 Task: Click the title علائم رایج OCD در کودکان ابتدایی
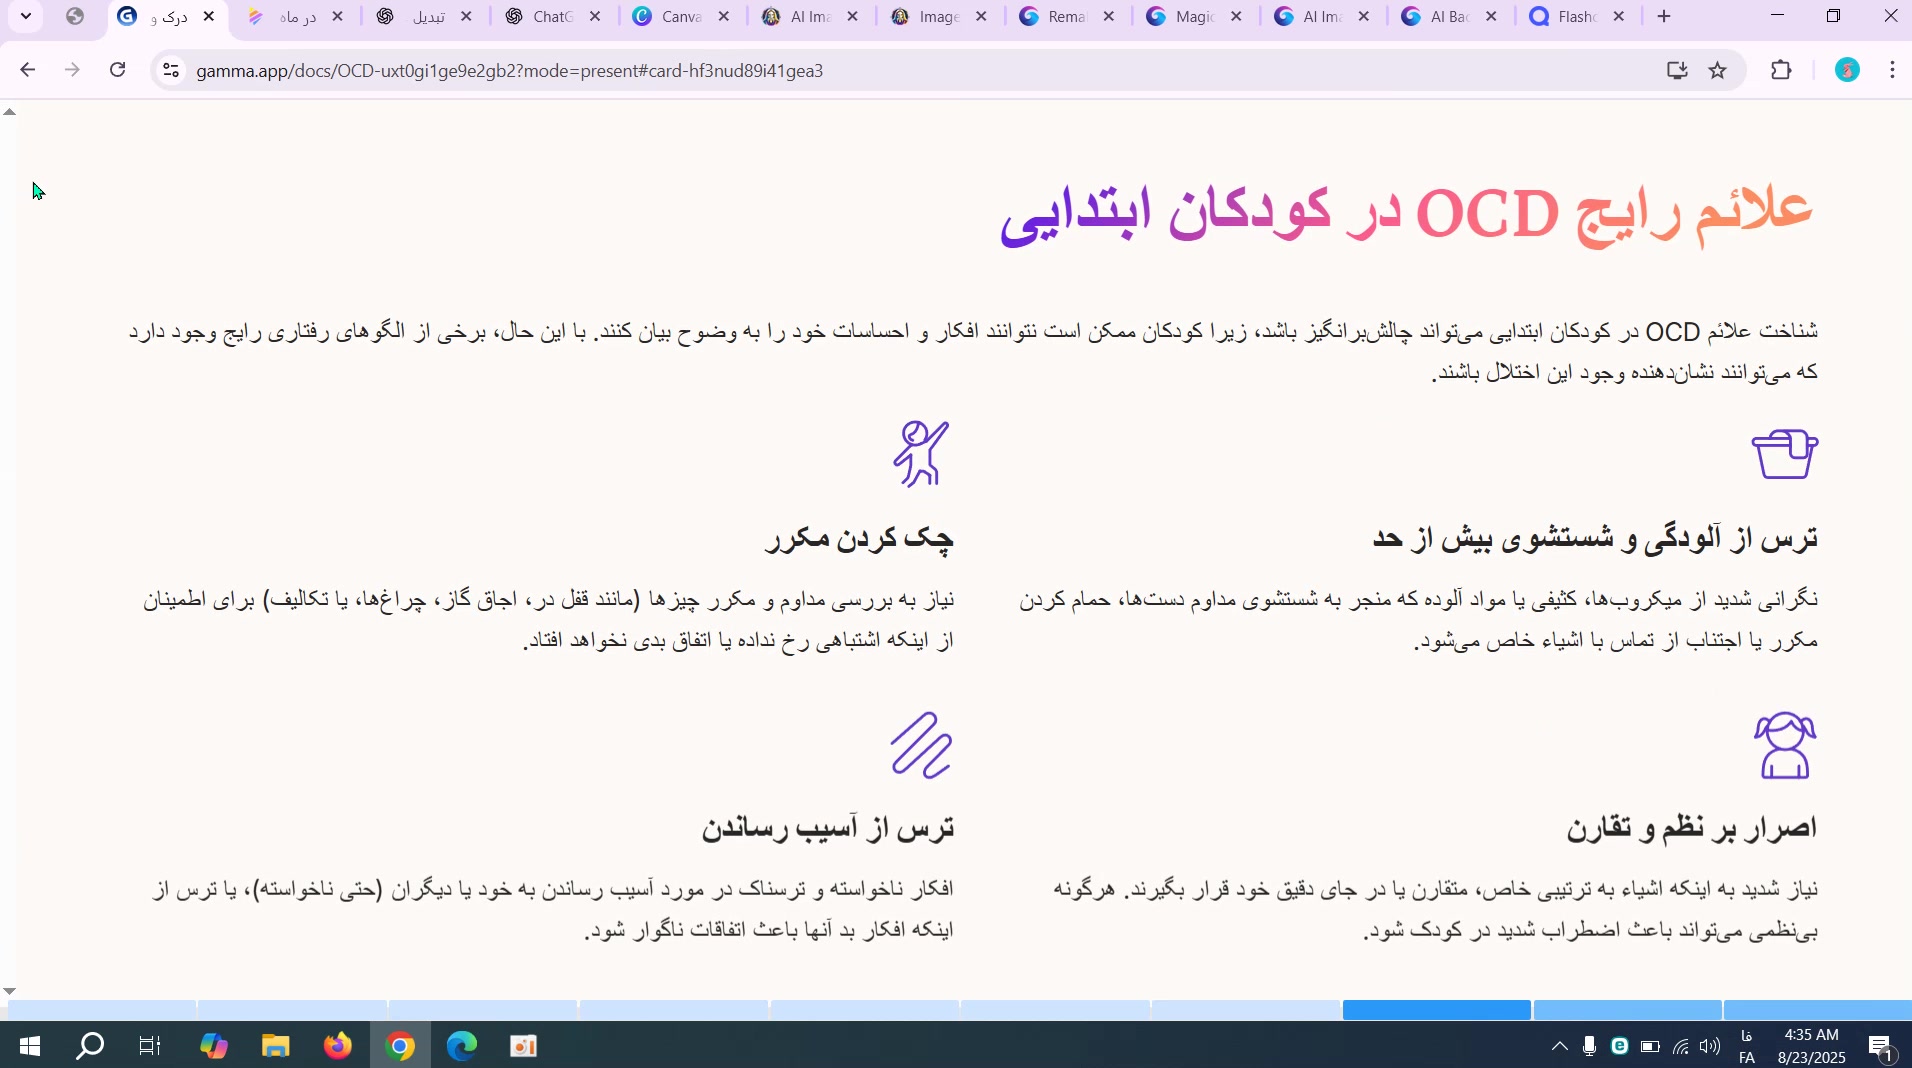[1409, 214]
